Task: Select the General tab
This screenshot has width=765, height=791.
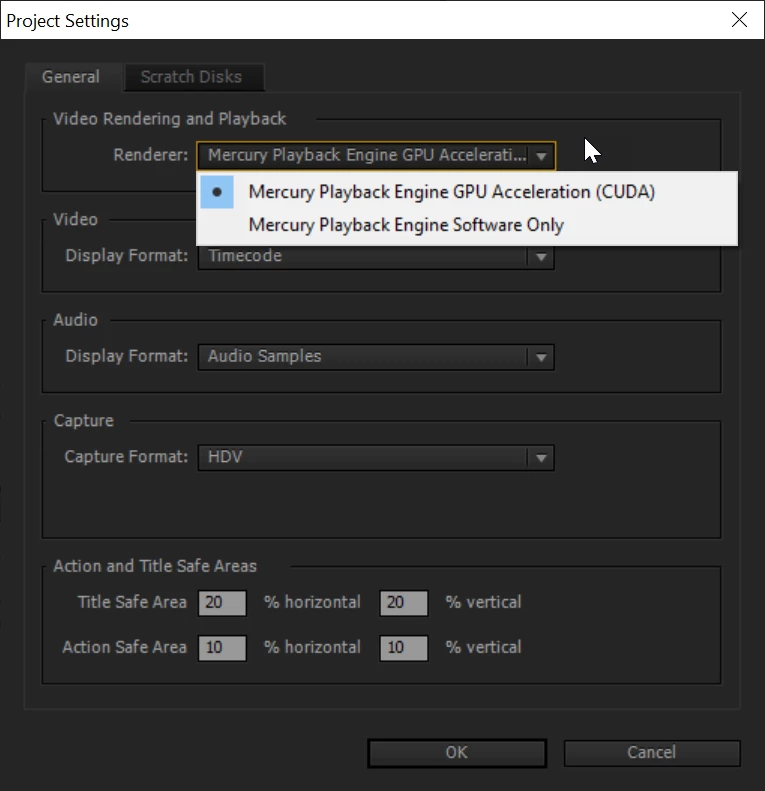Action: point(72,77)
